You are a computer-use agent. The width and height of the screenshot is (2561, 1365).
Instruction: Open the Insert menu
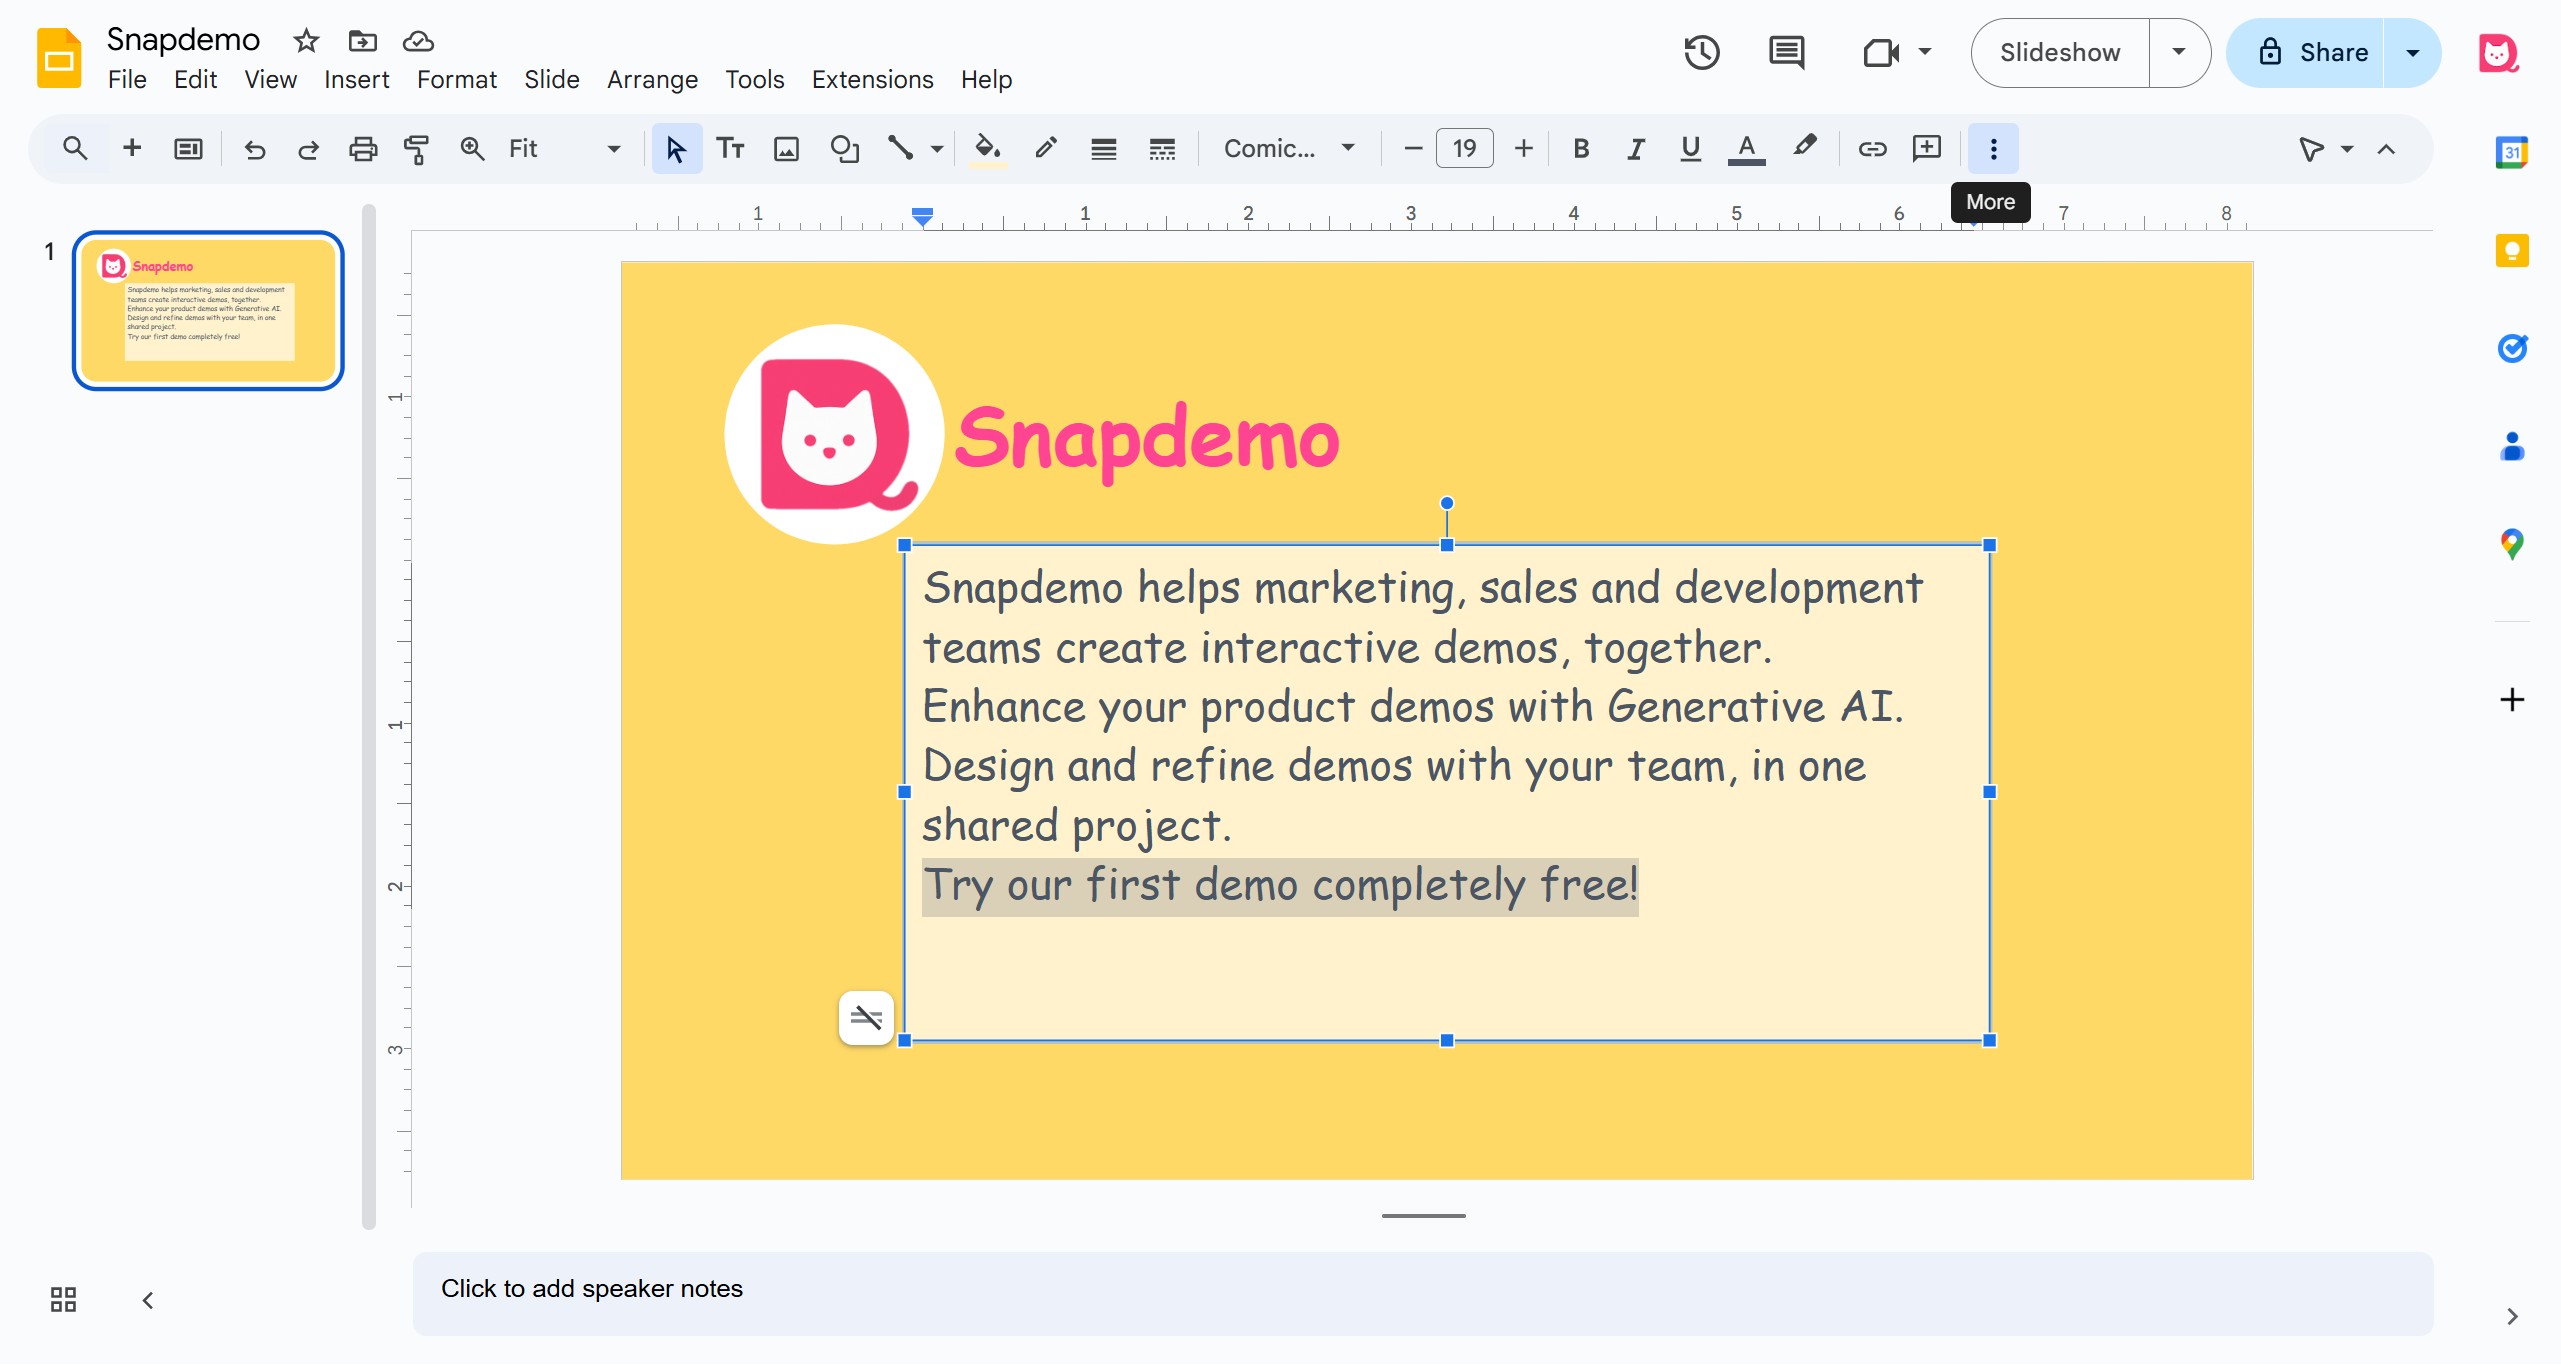click(x=356, y=79)
